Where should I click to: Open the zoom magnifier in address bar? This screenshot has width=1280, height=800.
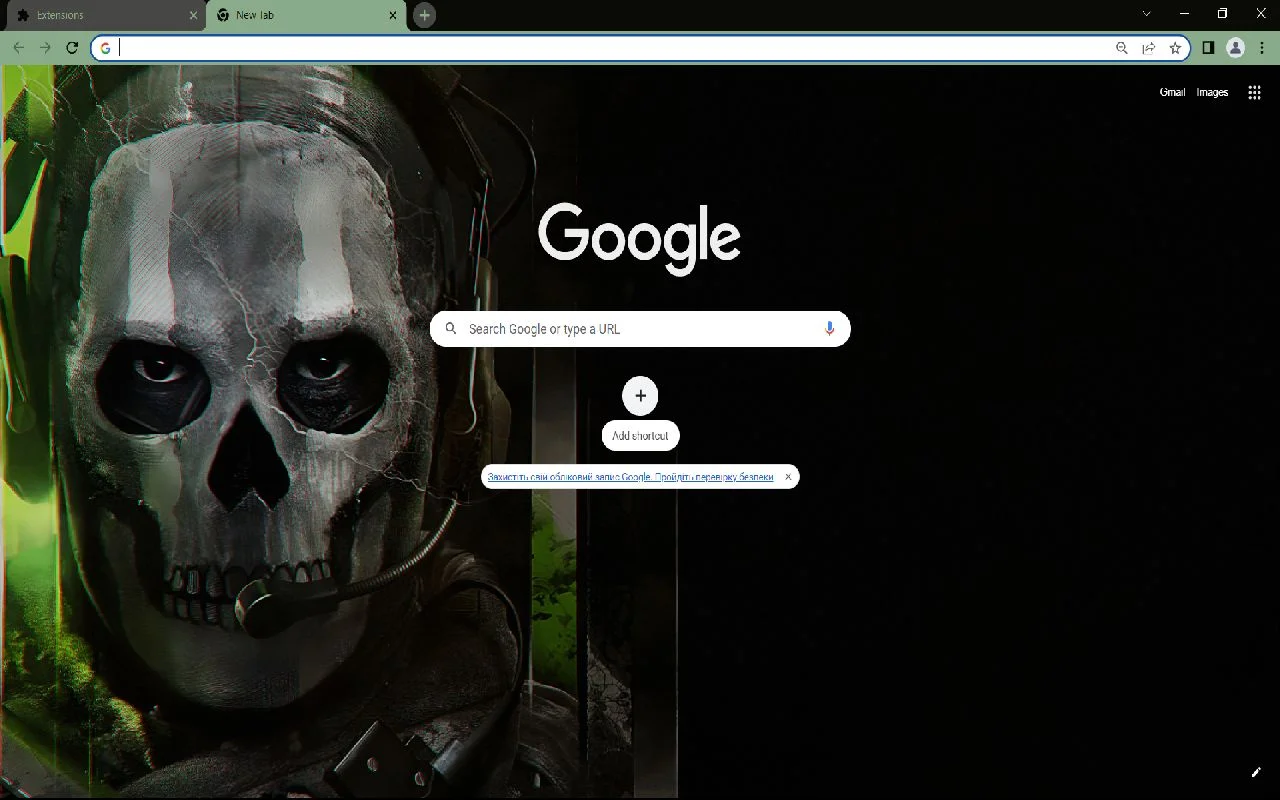click(x=1122, y=48)
